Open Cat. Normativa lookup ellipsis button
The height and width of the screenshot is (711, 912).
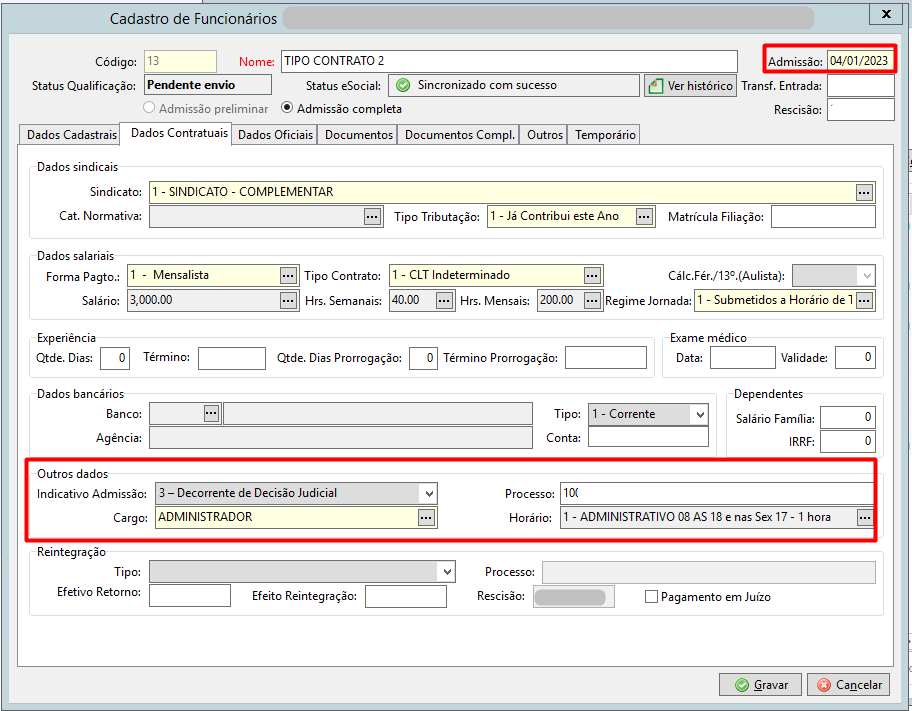point(372,217)
